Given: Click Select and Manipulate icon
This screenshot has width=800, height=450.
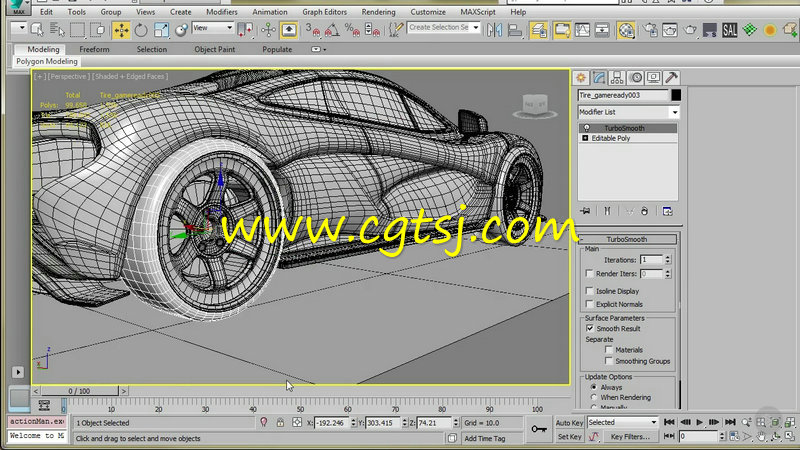Looking at the screenshot, I should [x=268, y=30].
